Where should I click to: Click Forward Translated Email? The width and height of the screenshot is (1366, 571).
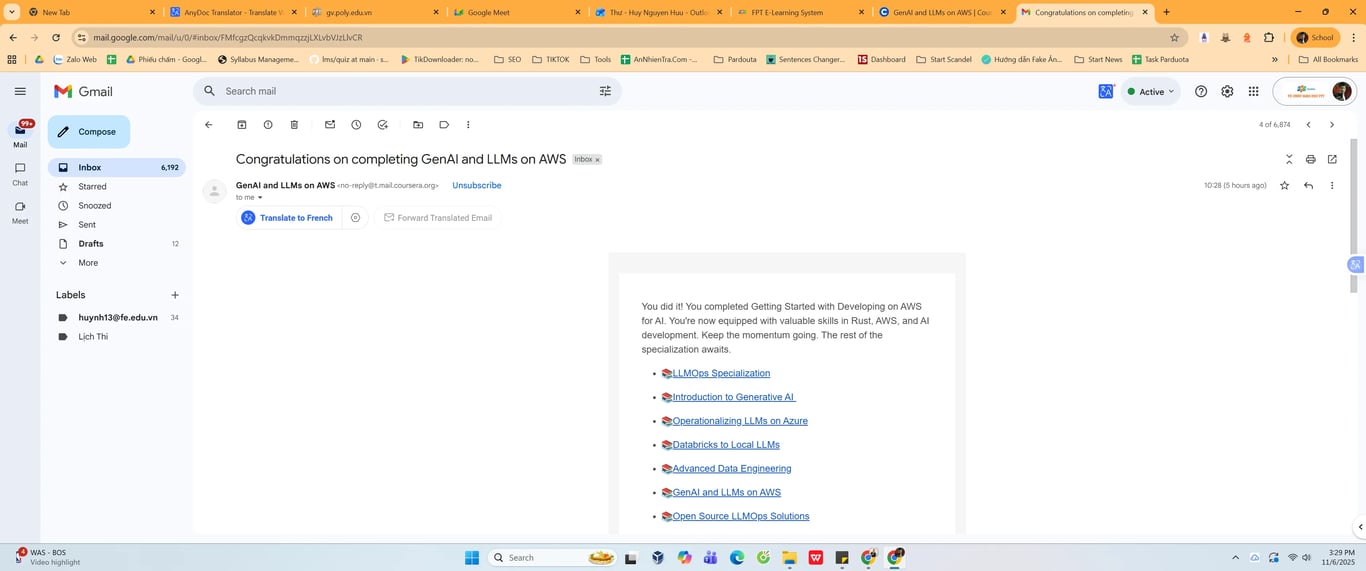click(x=438, y=217)
